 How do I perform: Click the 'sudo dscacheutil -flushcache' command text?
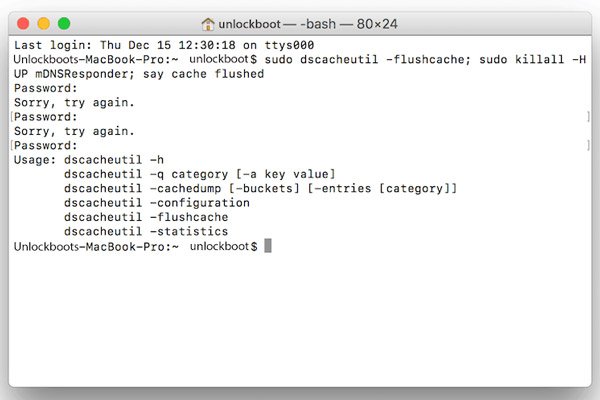coord(367,60)
